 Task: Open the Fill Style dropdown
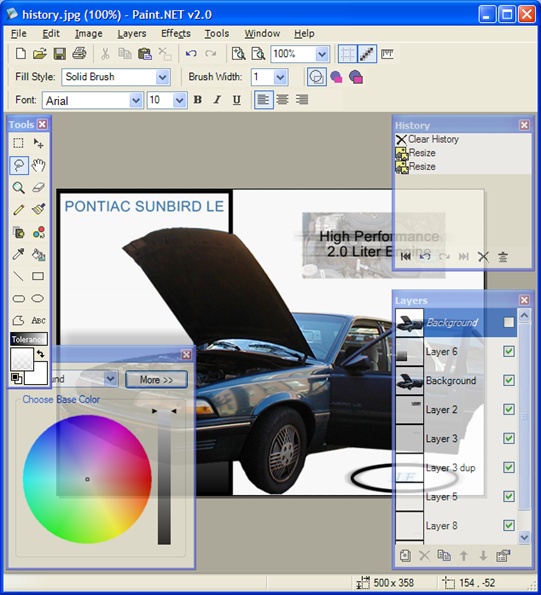click(x=162, y=77)
